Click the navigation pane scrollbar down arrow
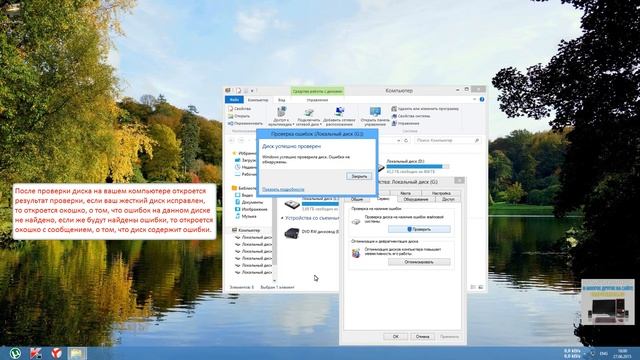The width and height of the screenshot is (640, 360). coord(274,281)
